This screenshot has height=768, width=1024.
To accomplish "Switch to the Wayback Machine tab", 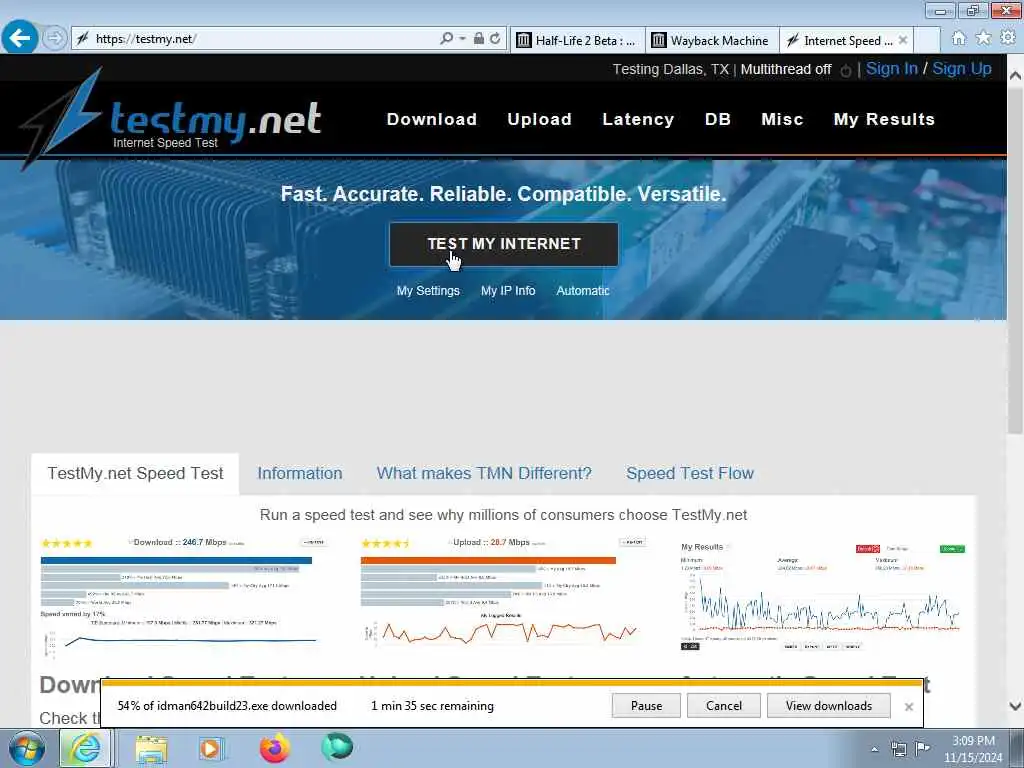I will pos(712,40).
